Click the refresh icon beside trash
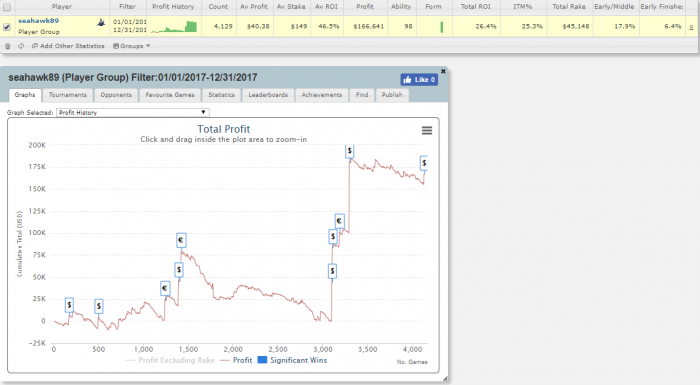This screenshot has width=700, height=385. (x=21, y=46)
